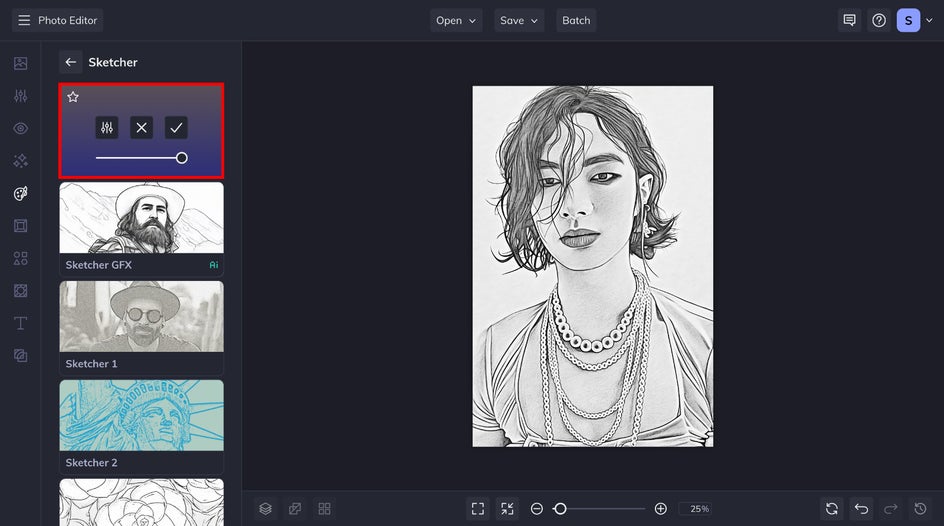This screenshot has height=526, width=944.
Task: Open the eye-shaped Touch Up tool
Action: tap(20, 128)
